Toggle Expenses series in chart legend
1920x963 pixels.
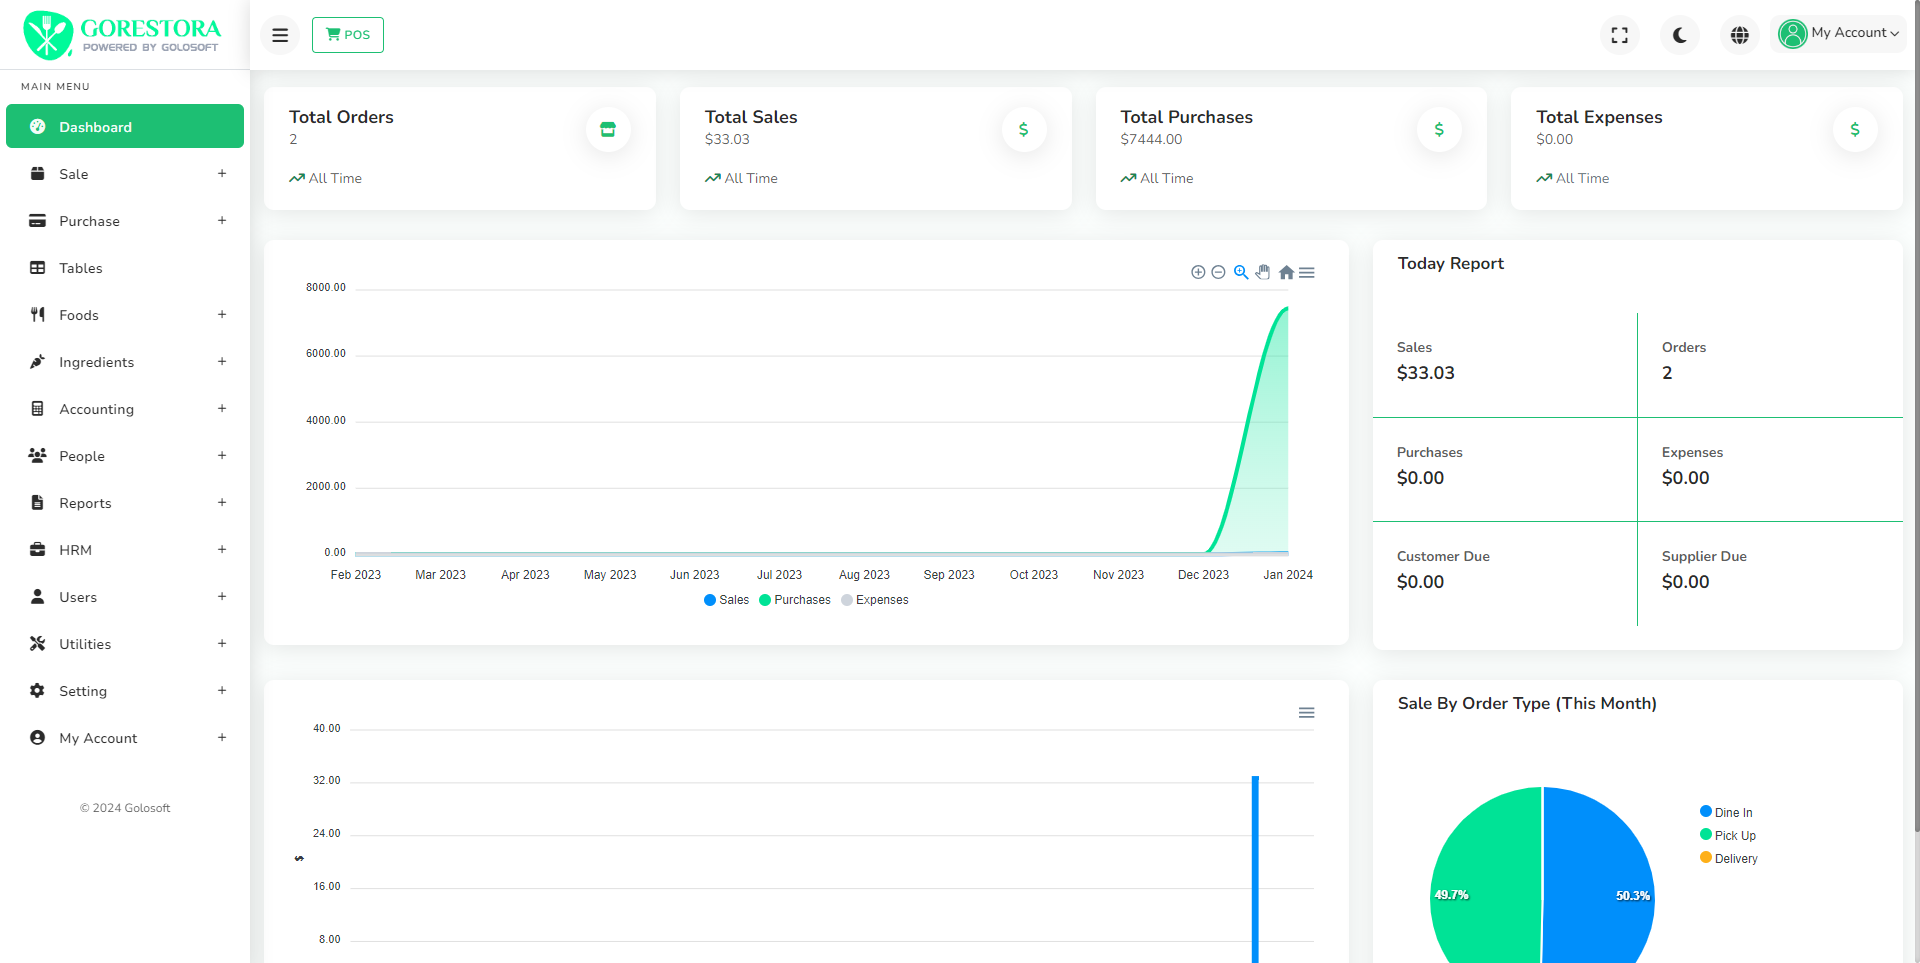[x=875, y=600]
